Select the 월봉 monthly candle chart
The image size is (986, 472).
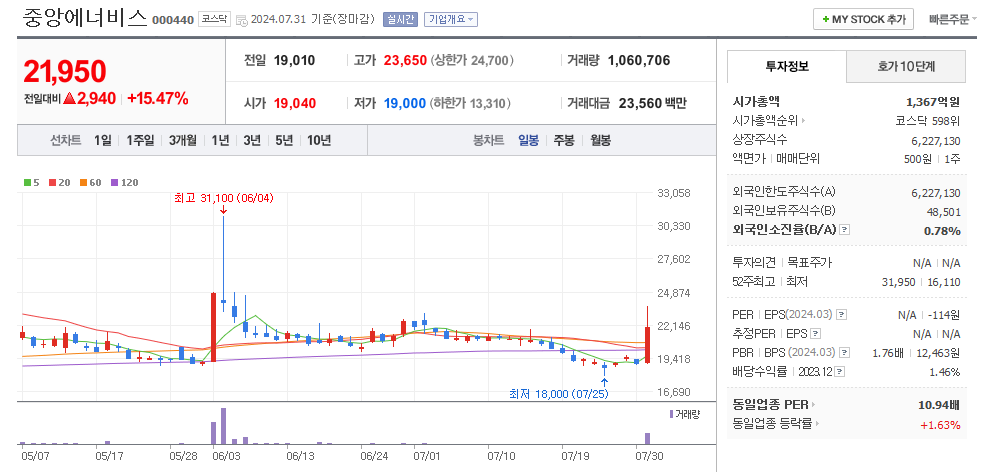pos(600,140)
